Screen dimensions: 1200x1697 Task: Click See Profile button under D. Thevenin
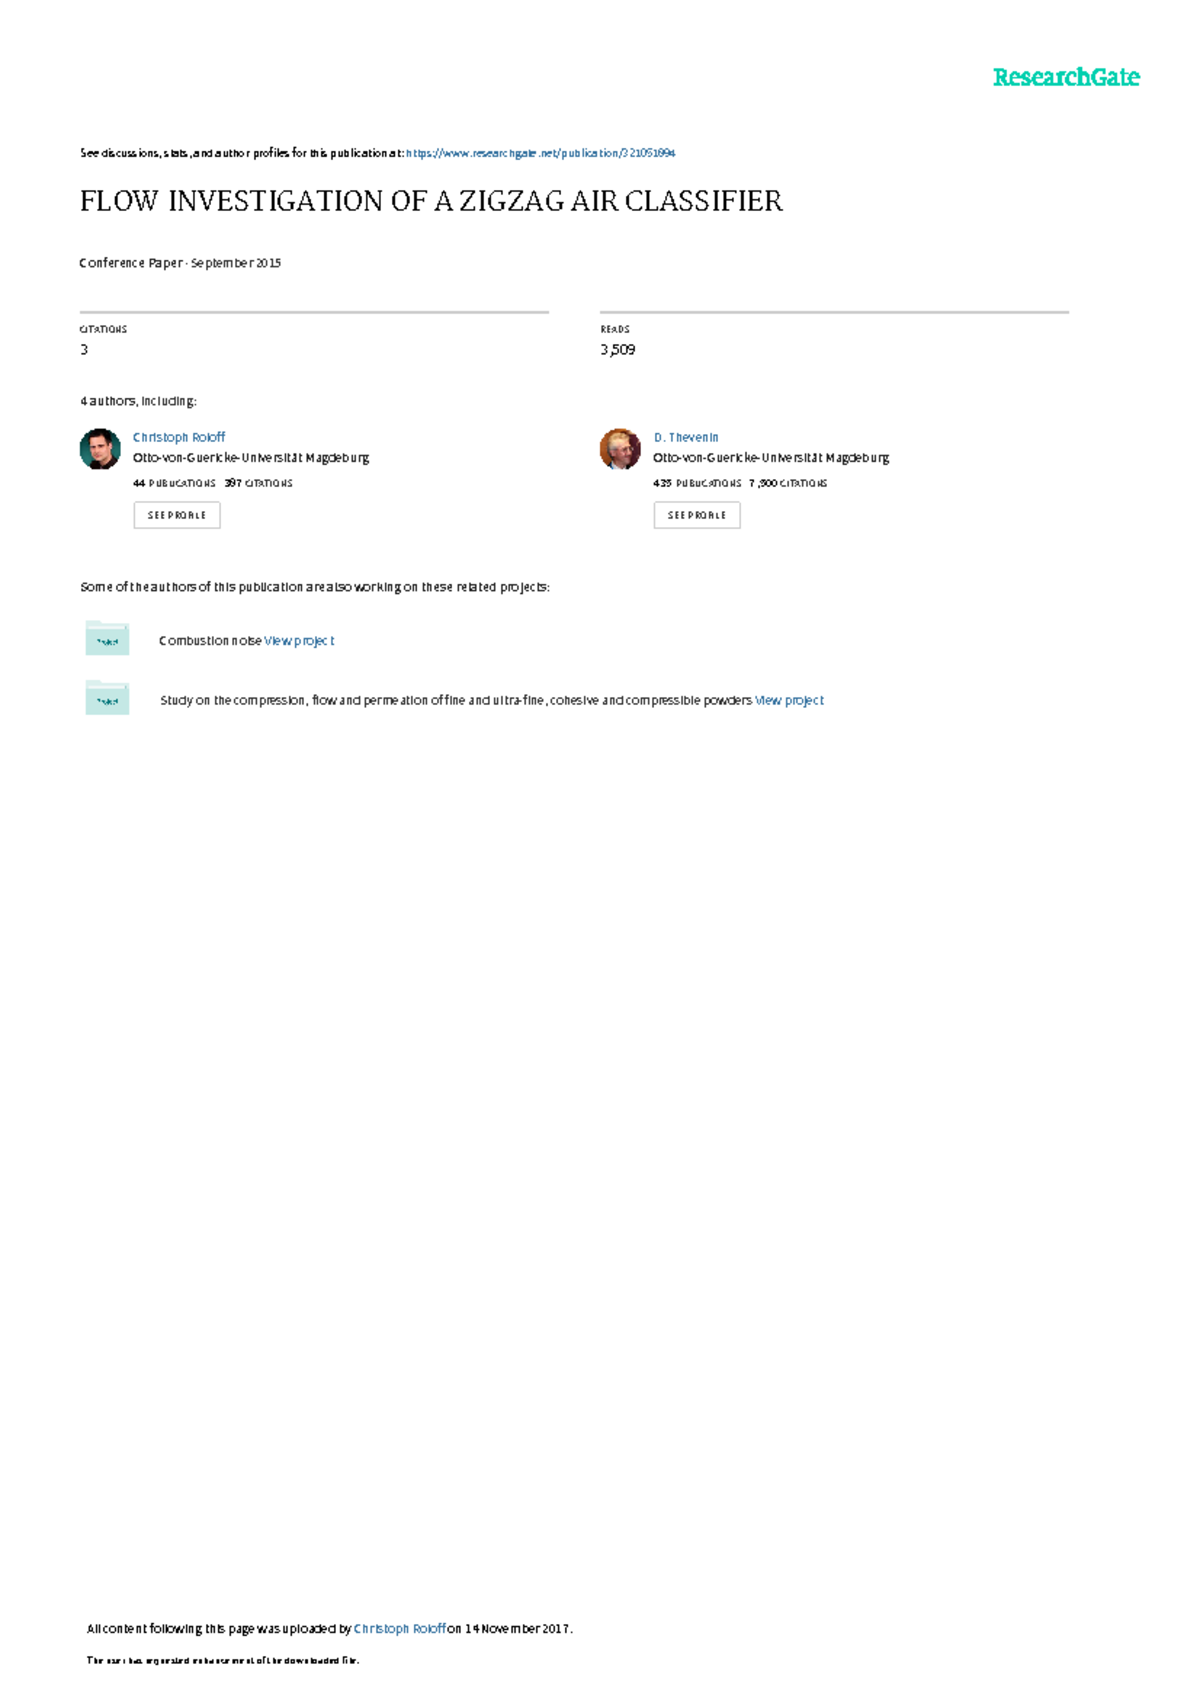[697, 515]
